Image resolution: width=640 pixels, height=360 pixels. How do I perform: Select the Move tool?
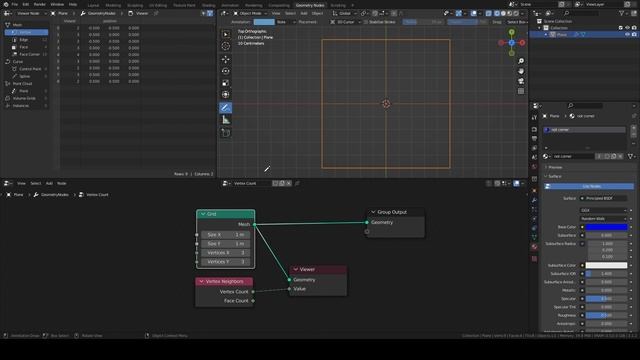[x=226, y=60]
